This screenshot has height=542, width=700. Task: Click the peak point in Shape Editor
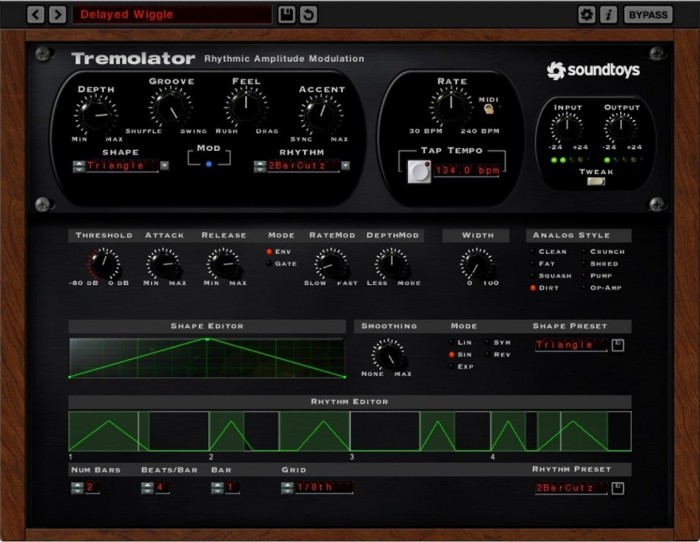207,339
